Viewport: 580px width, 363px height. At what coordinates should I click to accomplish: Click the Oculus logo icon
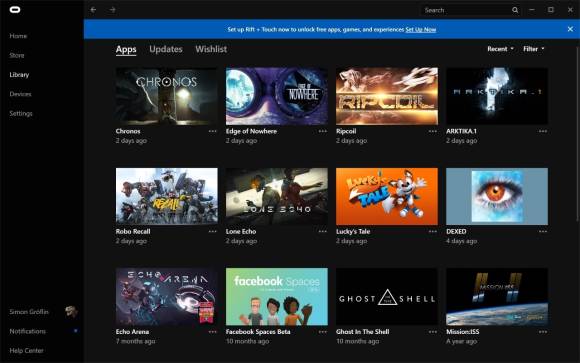pyautogui.click(x=15, y=10)
